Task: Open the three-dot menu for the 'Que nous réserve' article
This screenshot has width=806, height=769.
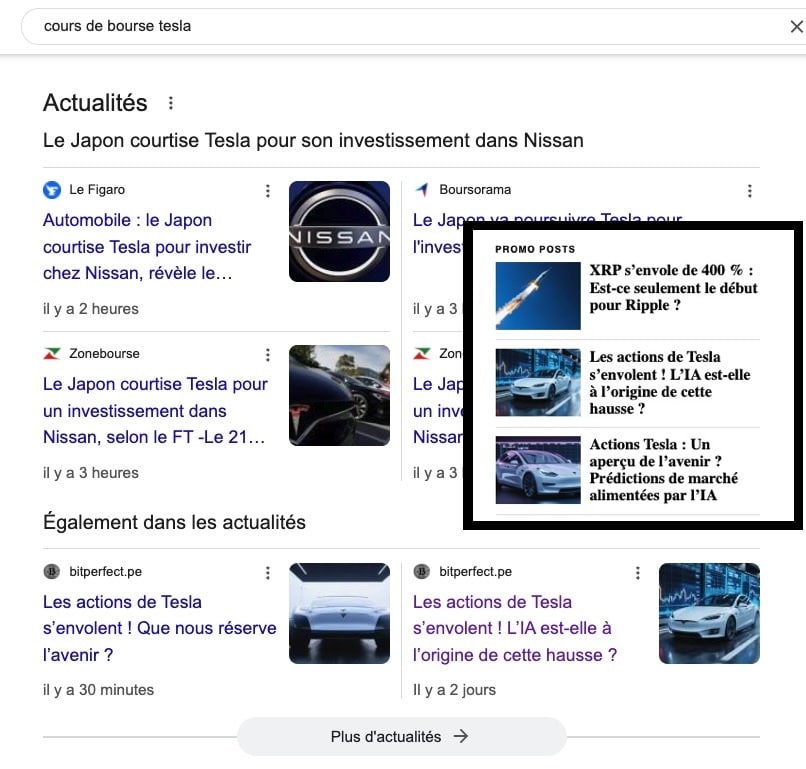Action: (268, 573)
